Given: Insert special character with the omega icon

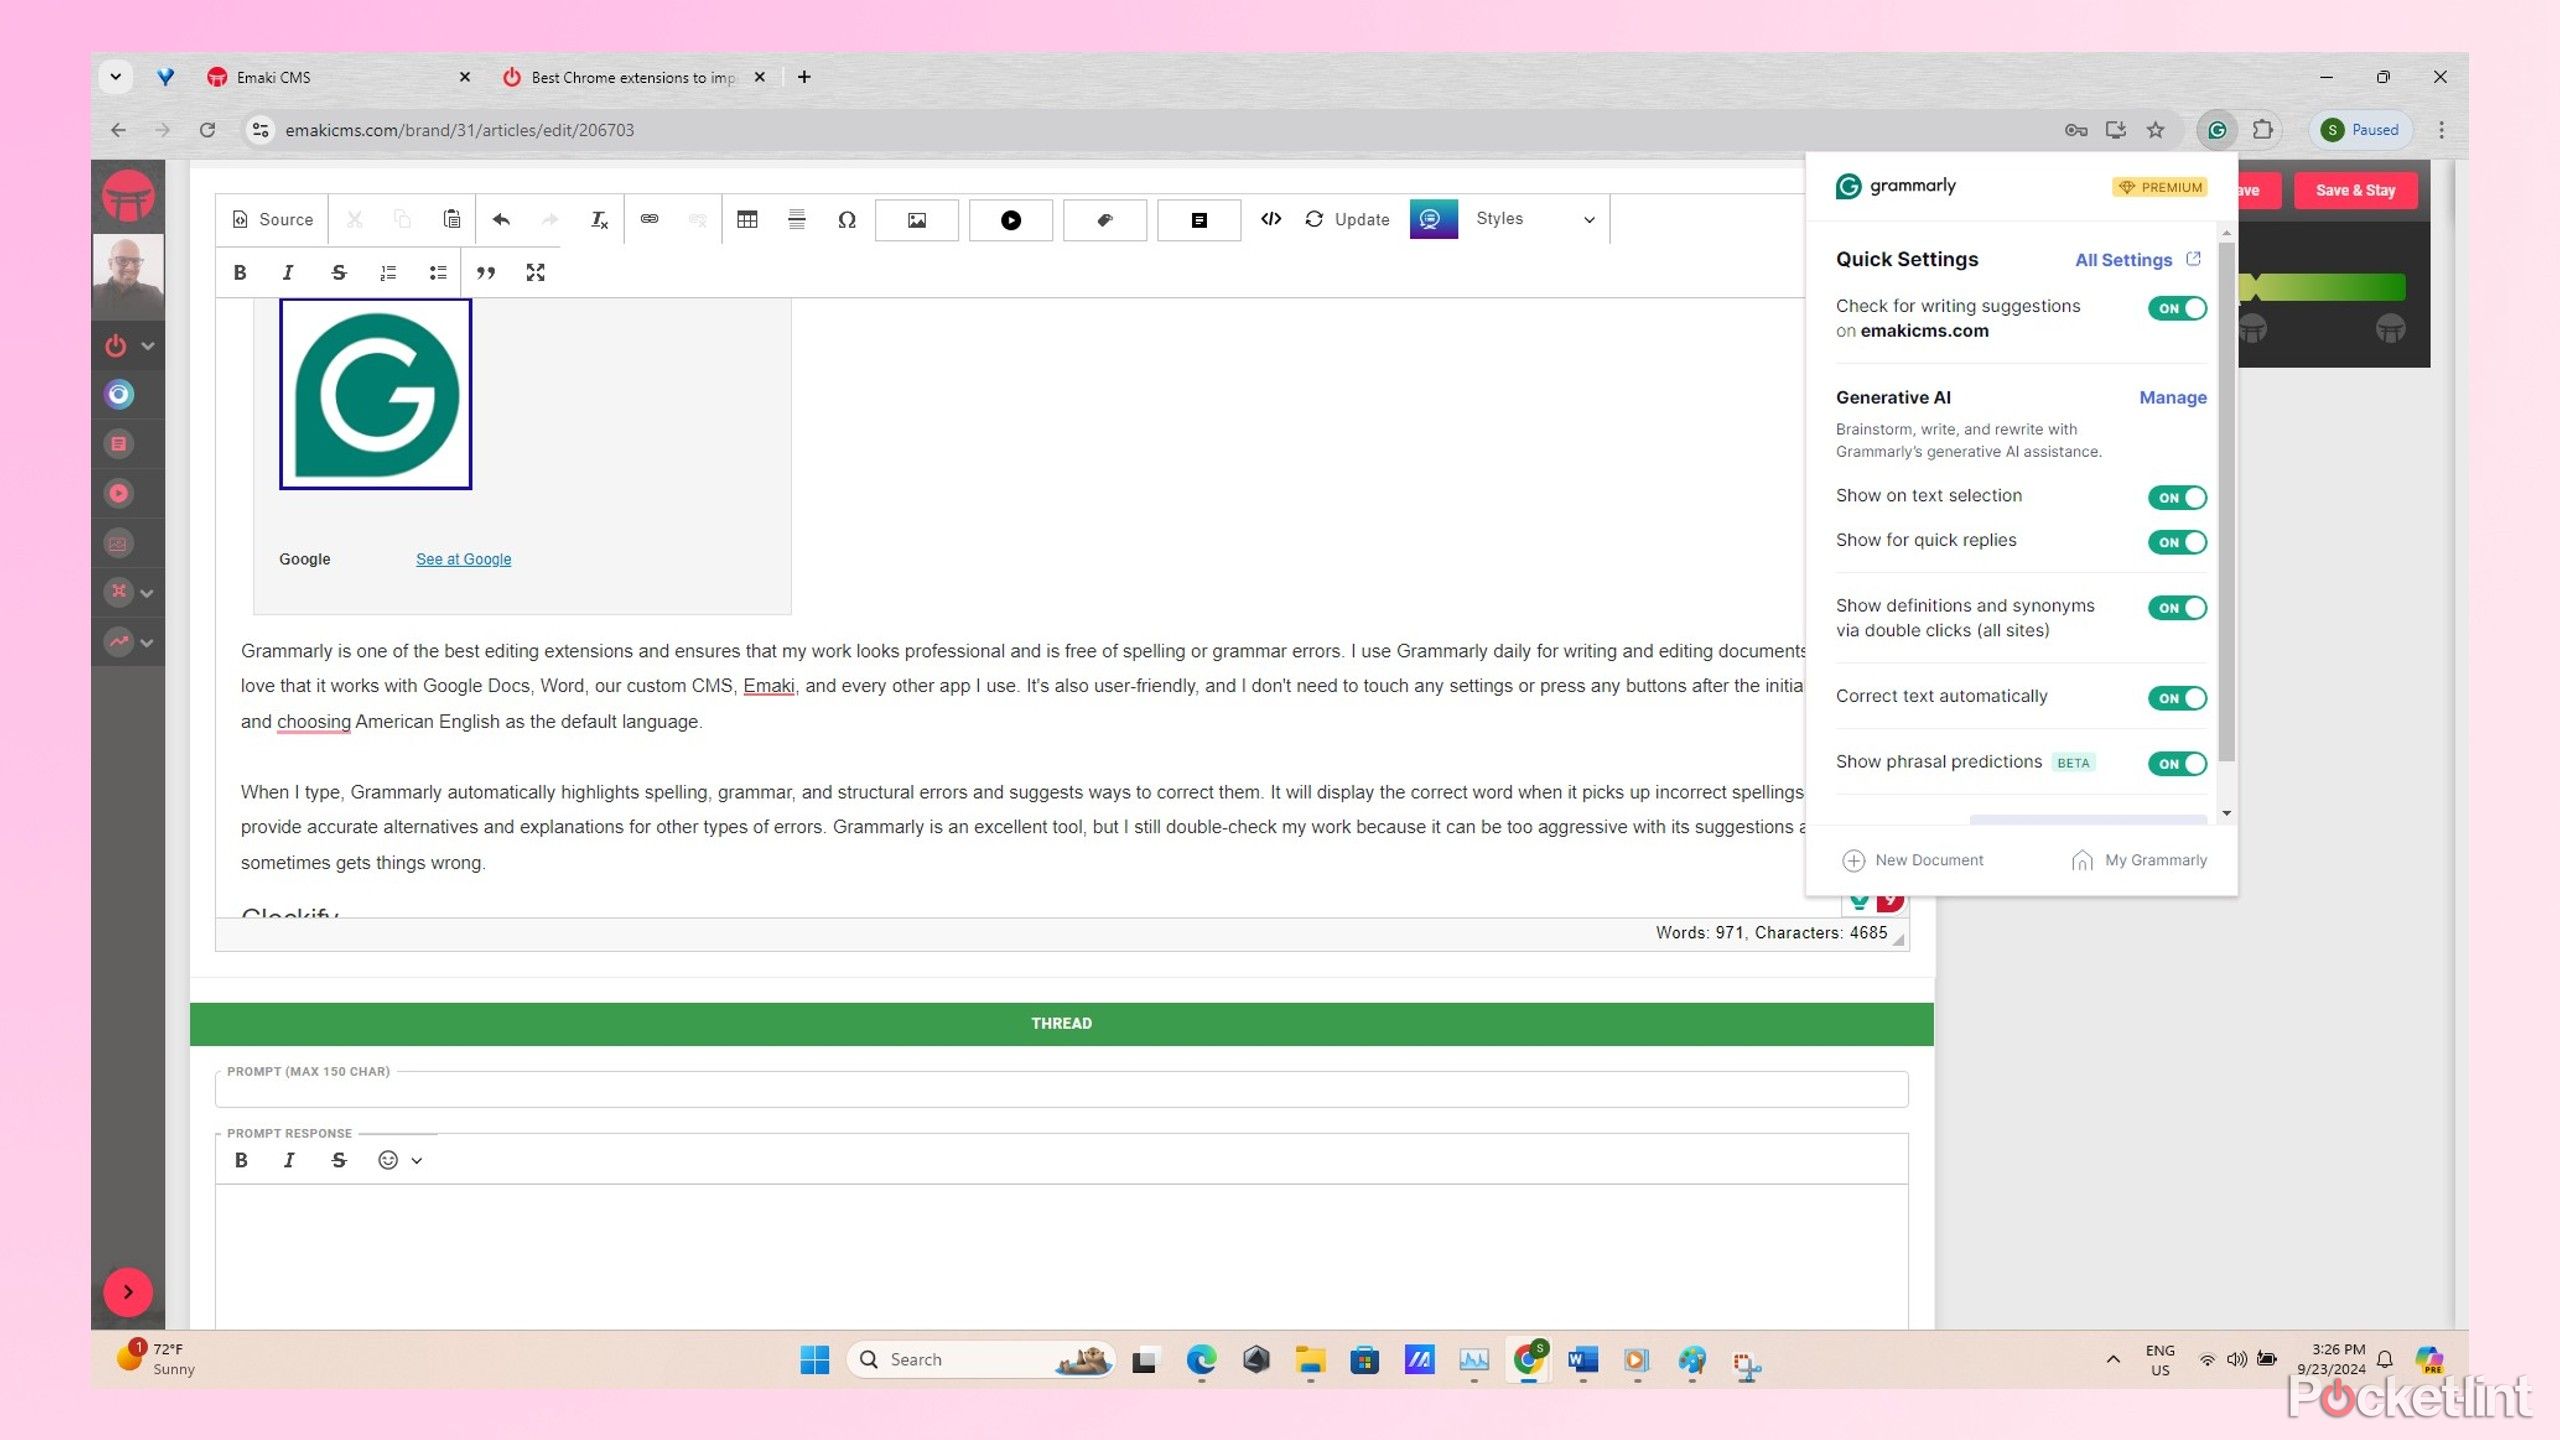Looking at the screenshot, I should 846,219.
